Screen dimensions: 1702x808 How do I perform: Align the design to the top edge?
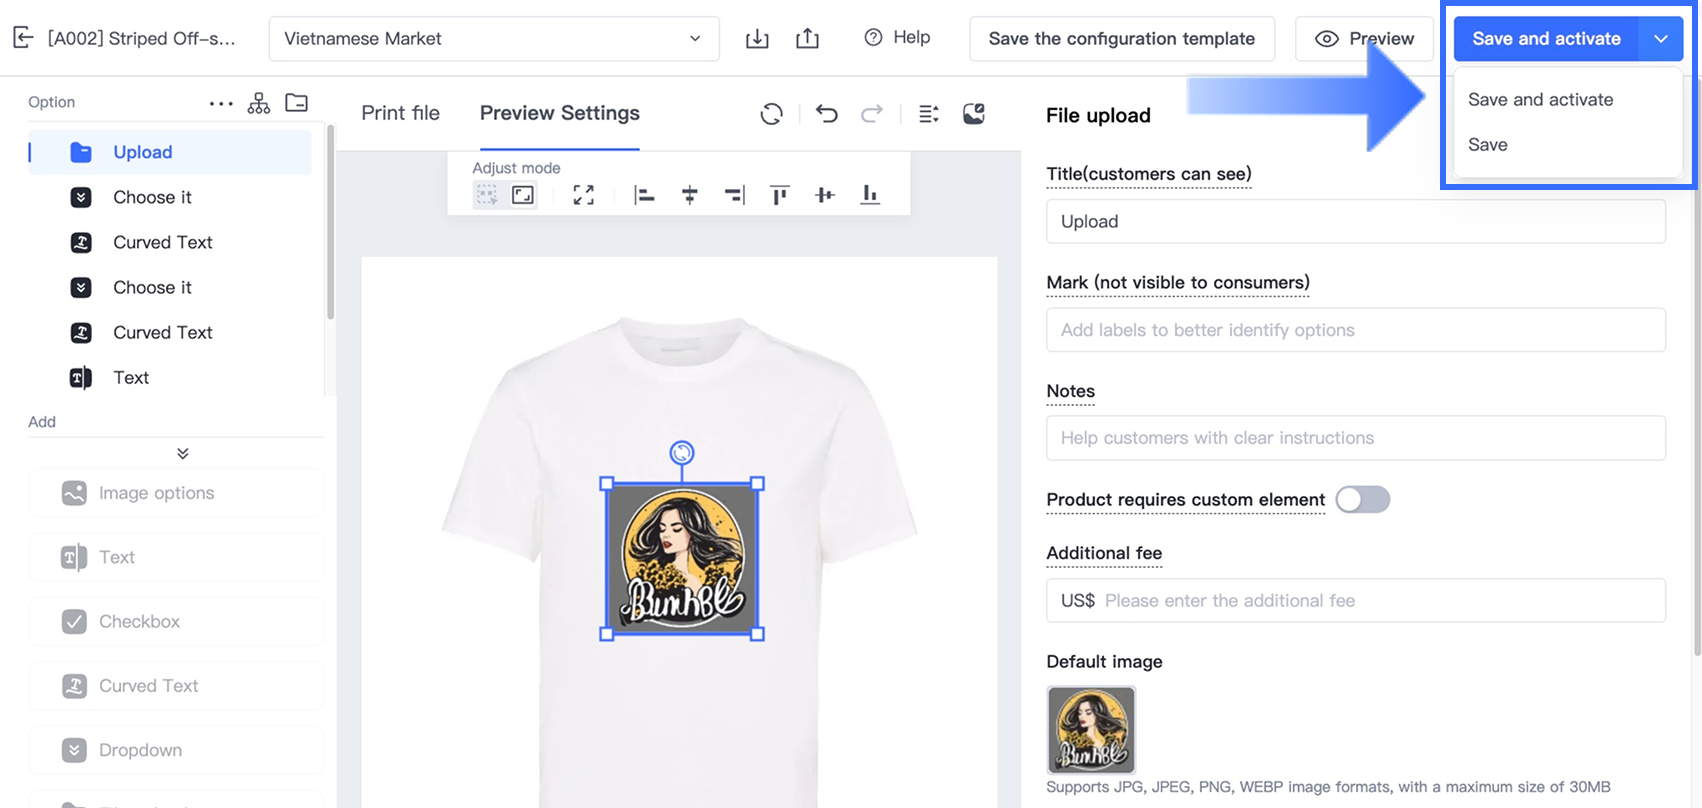coord(780,195)
